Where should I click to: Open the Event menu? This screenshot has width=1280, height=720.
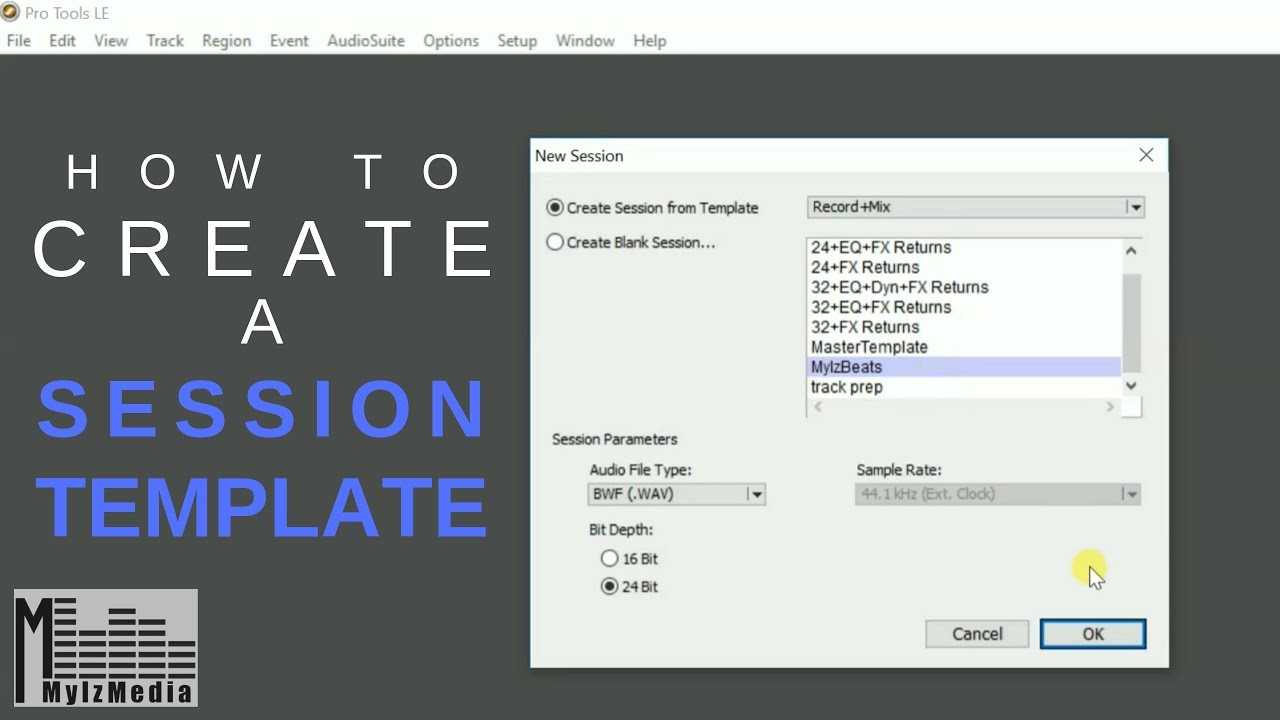click(x=289, y=41)
